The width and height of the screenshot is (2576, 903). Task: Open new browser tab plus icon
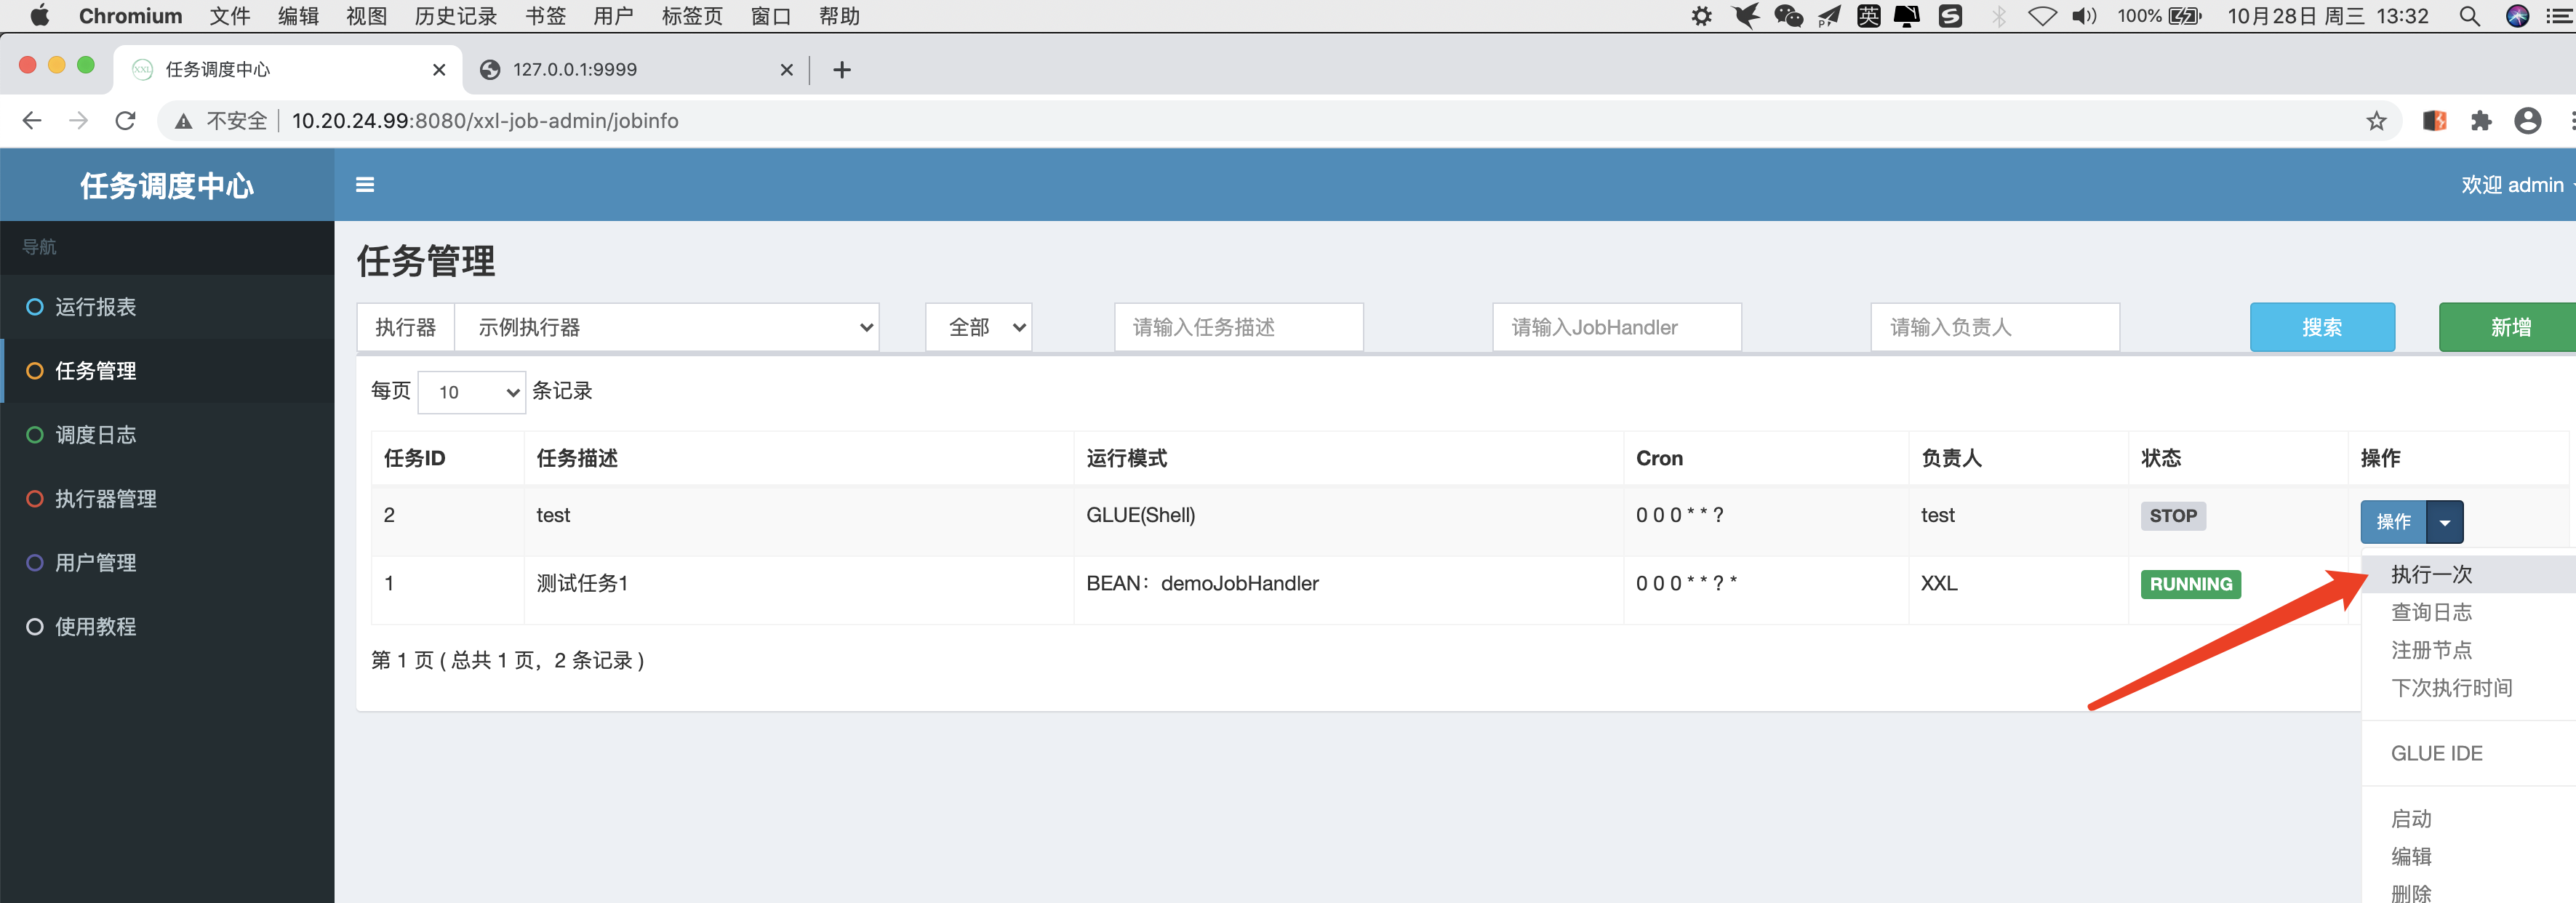coord(842,70)
